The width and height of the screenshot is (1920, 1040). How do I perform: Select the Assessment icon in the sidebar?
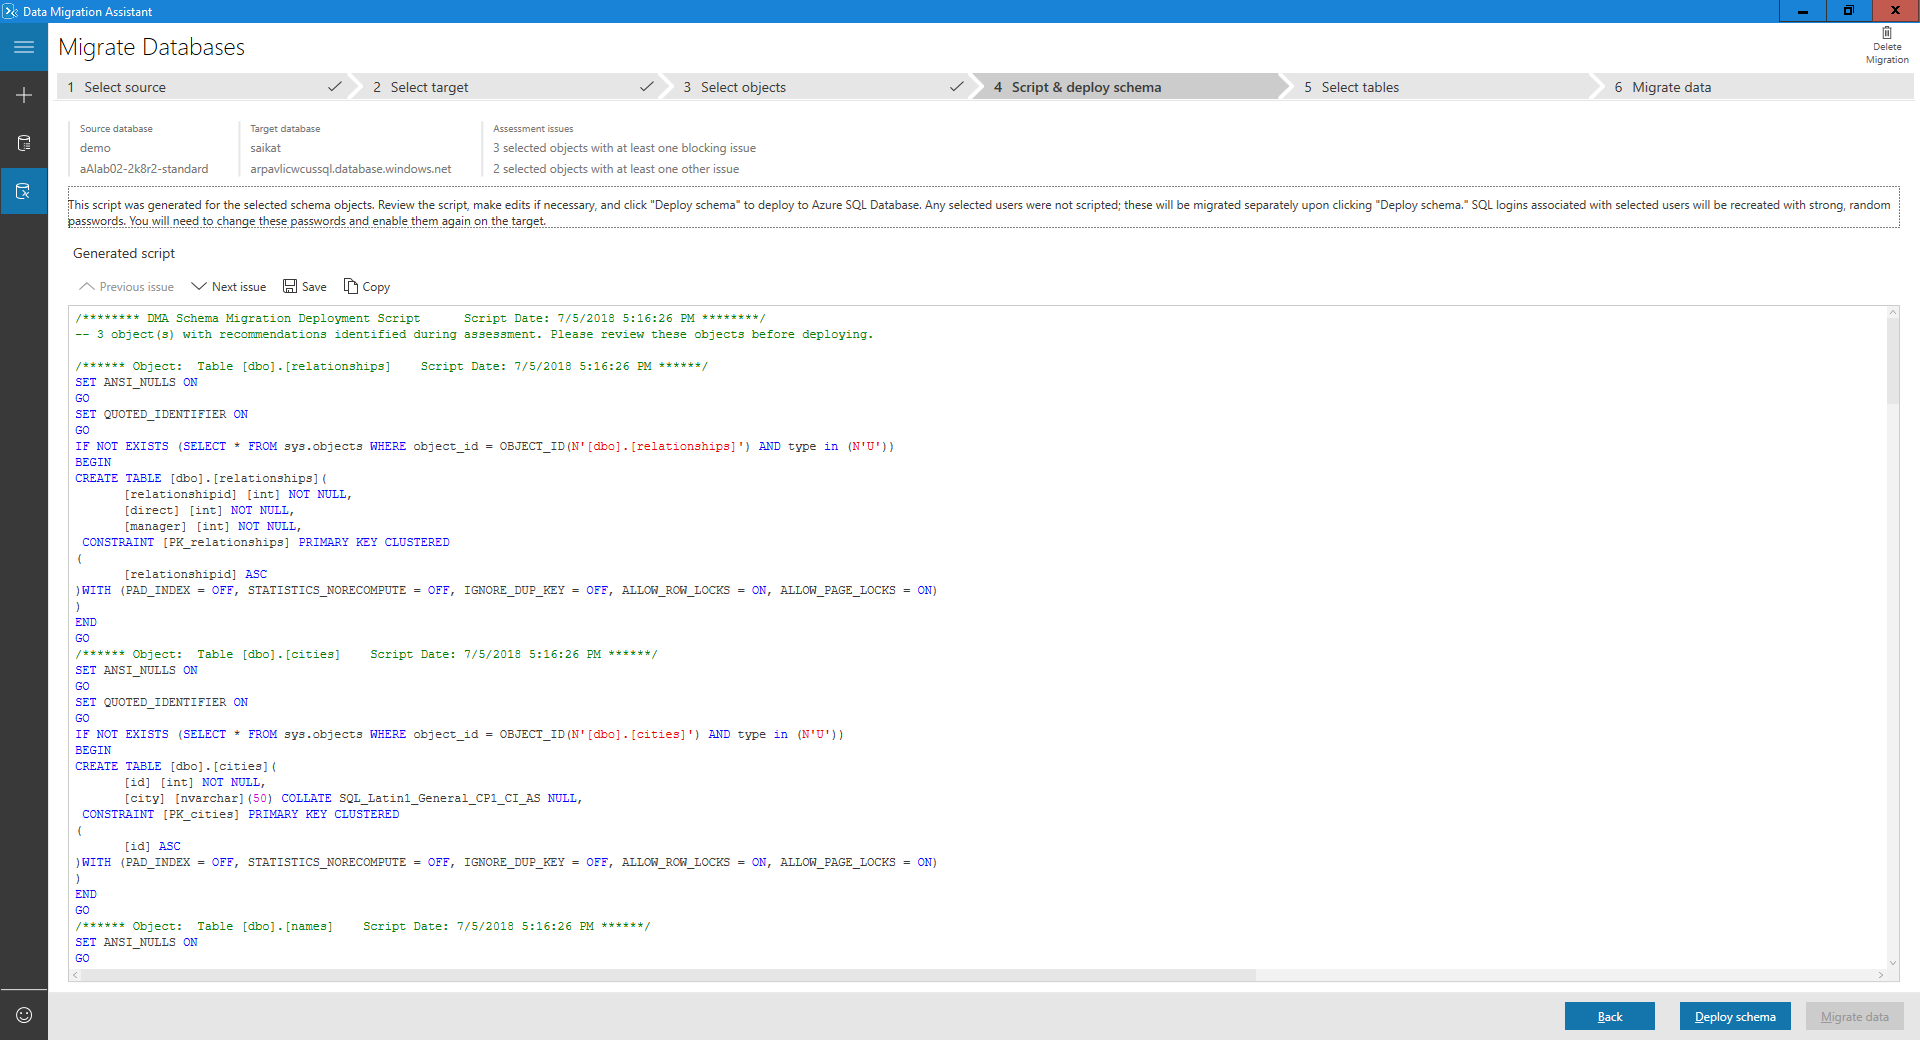point(23,143)
